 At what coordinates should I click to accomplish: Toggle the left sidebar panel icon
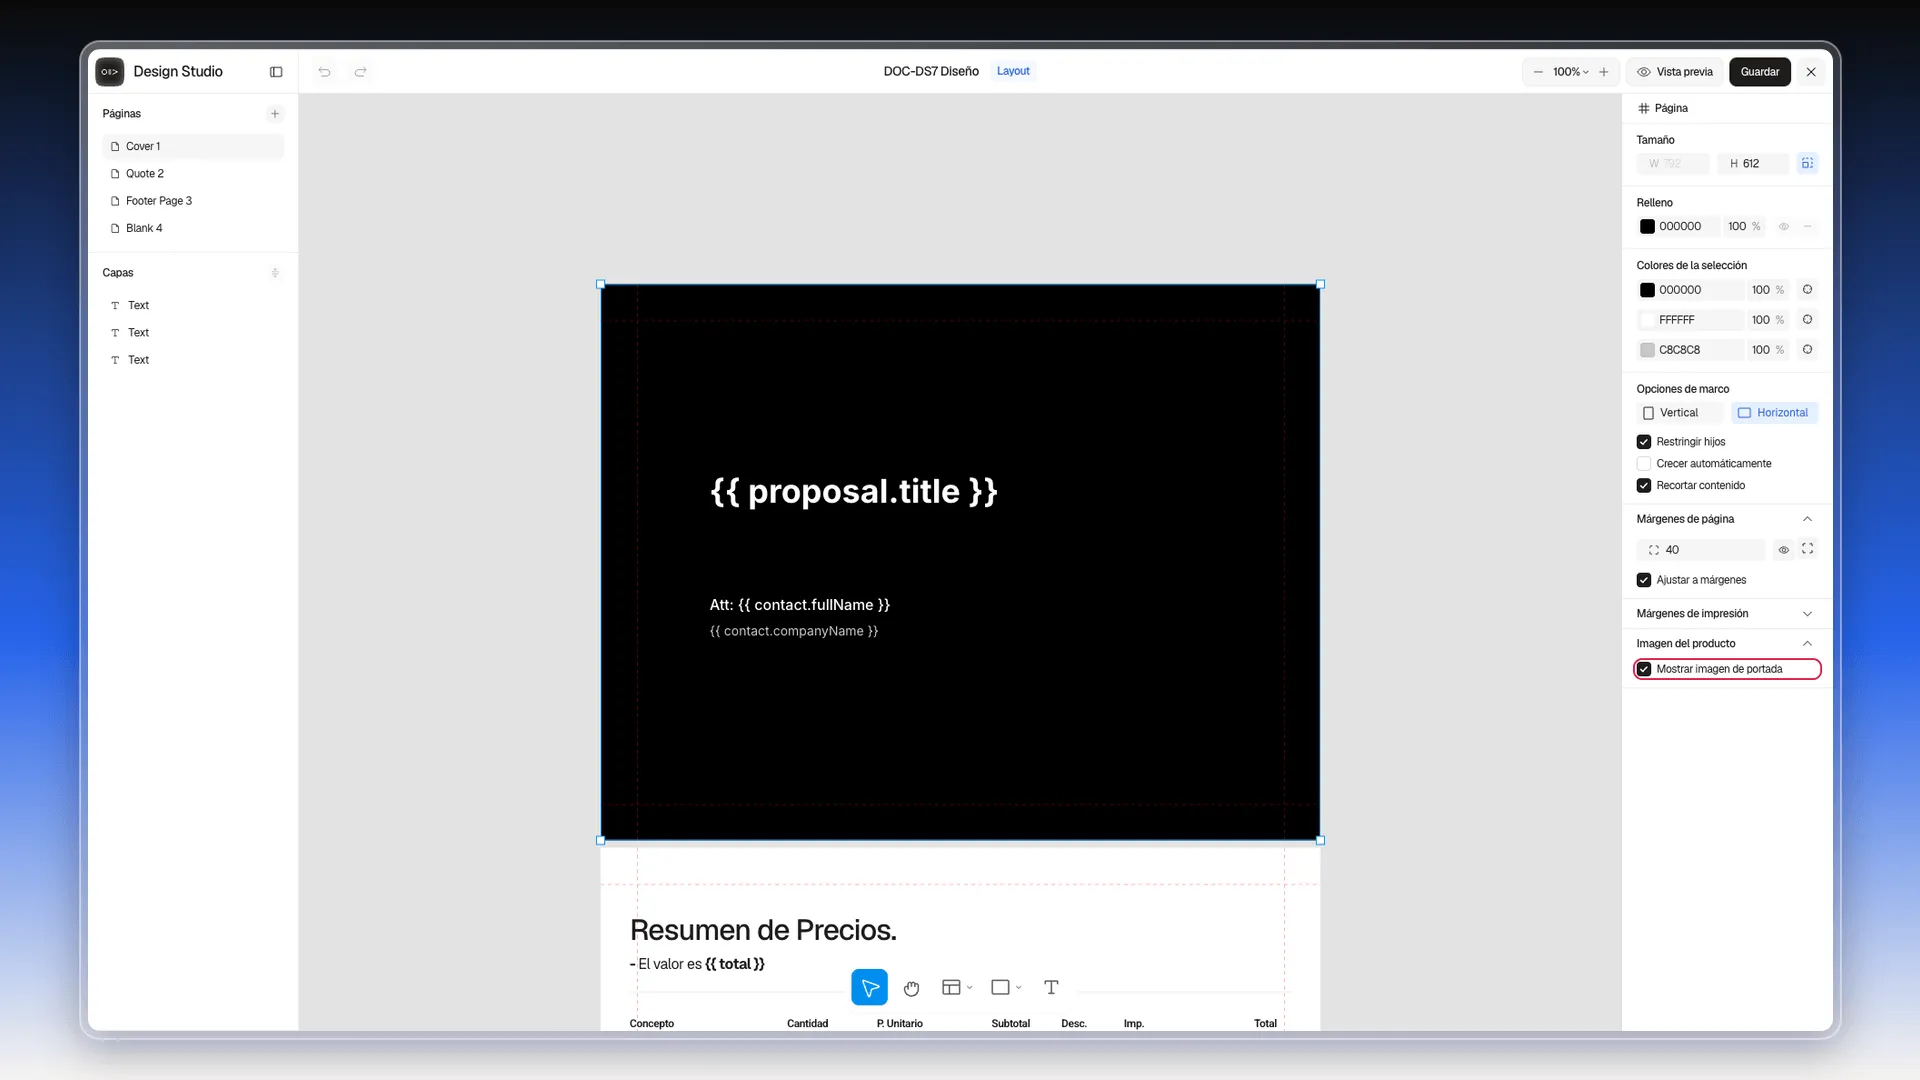pos(276,72)
